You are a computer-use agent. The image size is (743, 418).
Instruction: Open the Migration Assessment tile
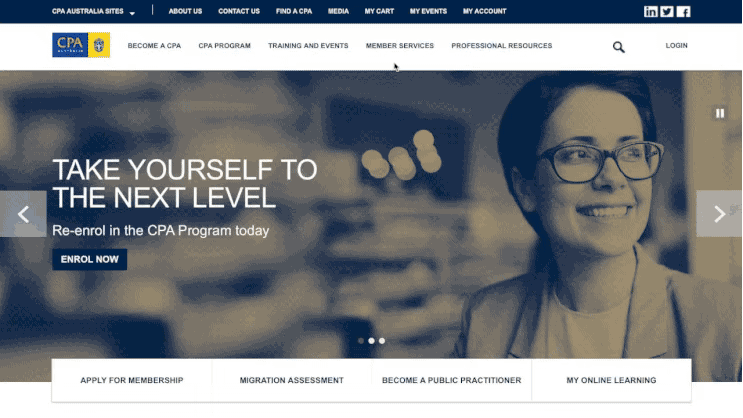pos(291,380)
